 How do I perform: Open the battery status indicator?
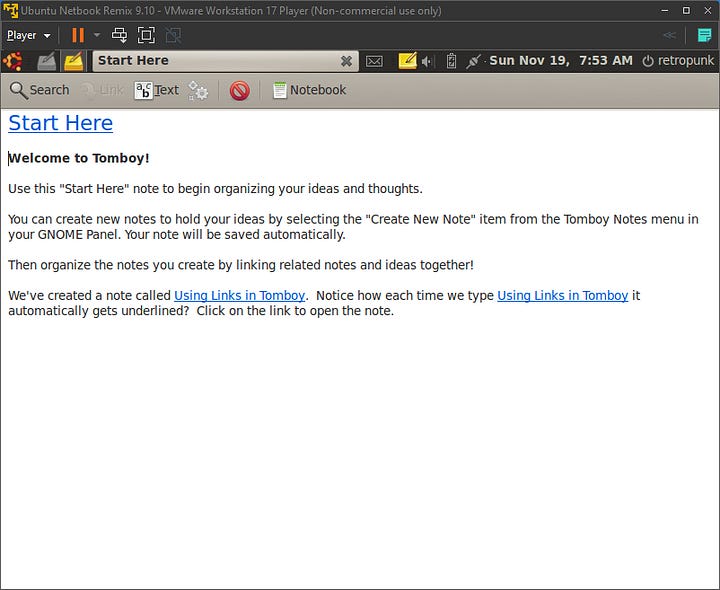pos(451,61)
